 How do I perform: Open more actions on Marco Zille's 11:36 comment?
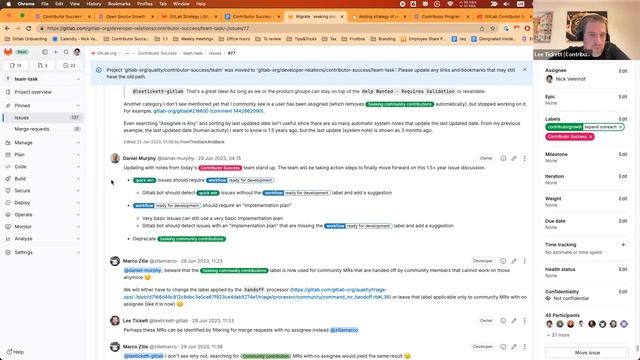[524, 347]
